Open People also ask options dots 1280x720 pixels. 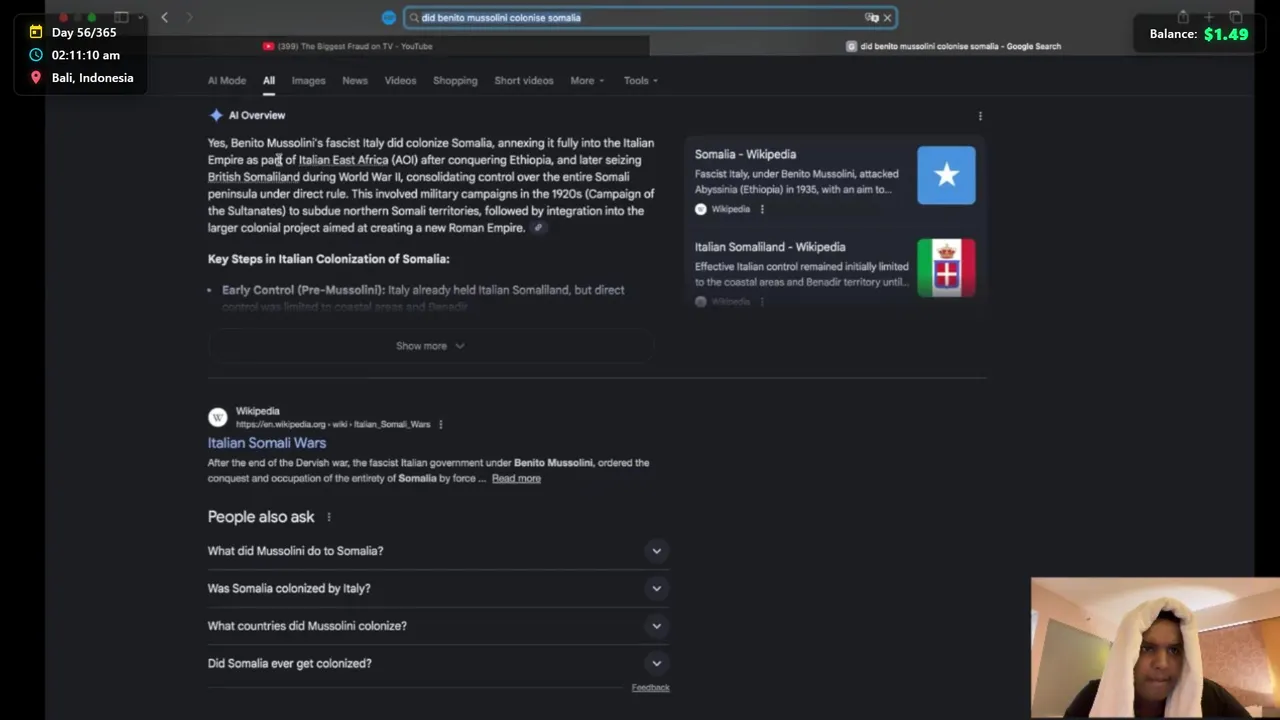pyautogui.click(x=328, y=517)
